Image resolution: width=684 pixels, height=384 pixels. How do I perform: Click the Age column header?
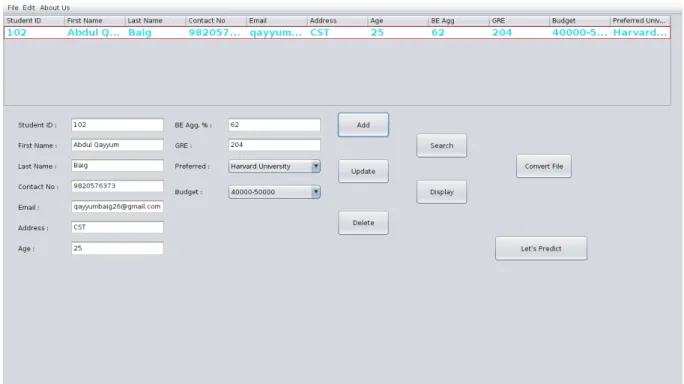click(398, 21)
